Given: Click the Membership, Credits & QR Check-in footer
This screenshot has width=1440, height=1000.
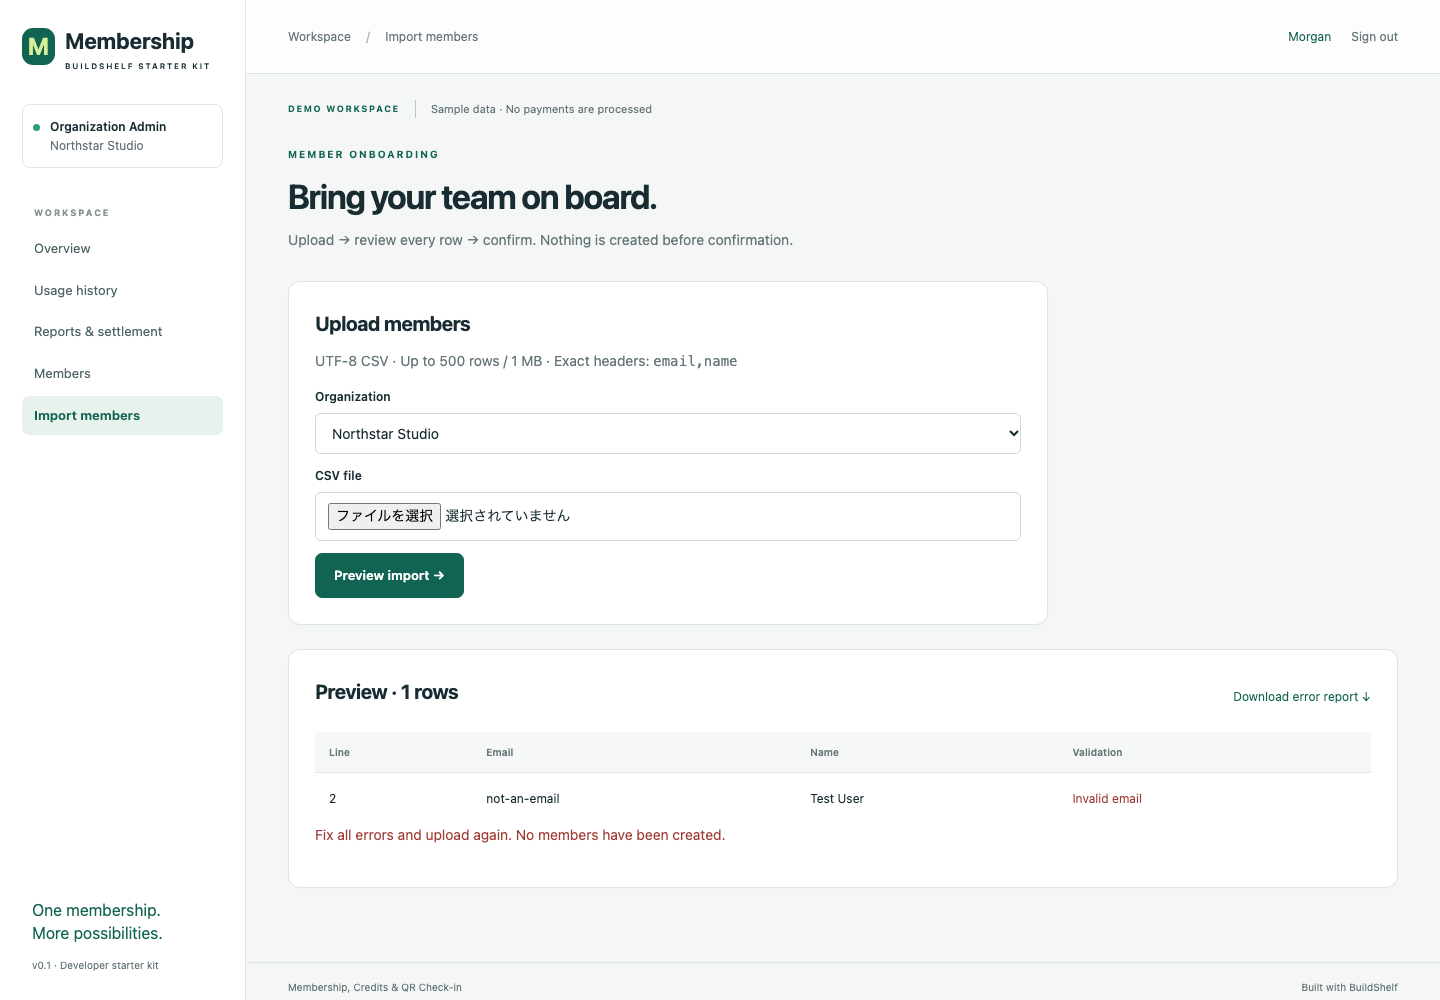Looking at the screenshot, I should point(375,987).
